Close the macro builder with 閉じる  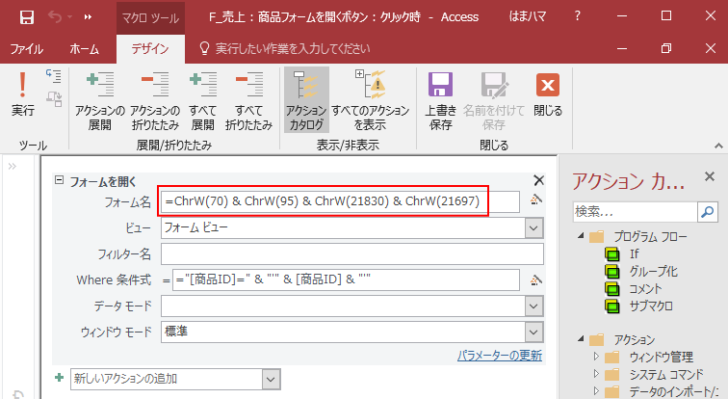(548, 94)
